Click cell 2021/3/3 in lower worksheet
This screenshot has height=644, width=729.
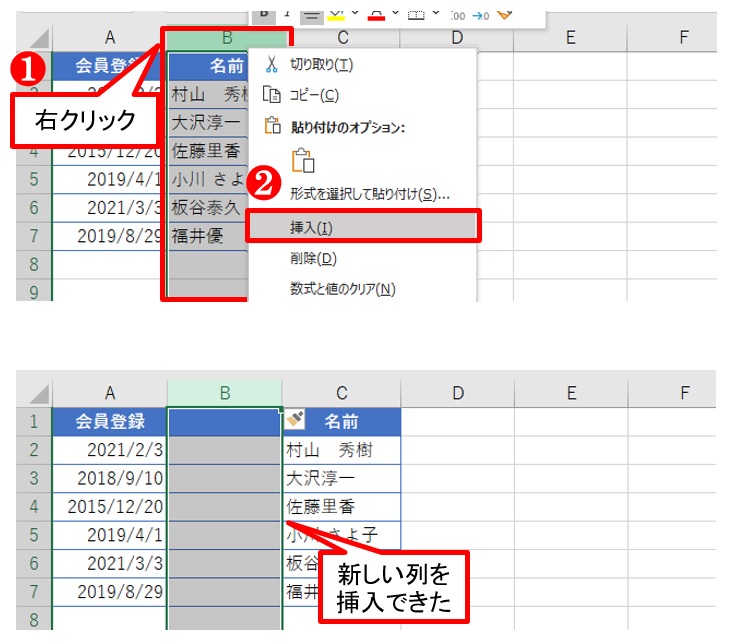pyautogui.click(x=110, y=564)
